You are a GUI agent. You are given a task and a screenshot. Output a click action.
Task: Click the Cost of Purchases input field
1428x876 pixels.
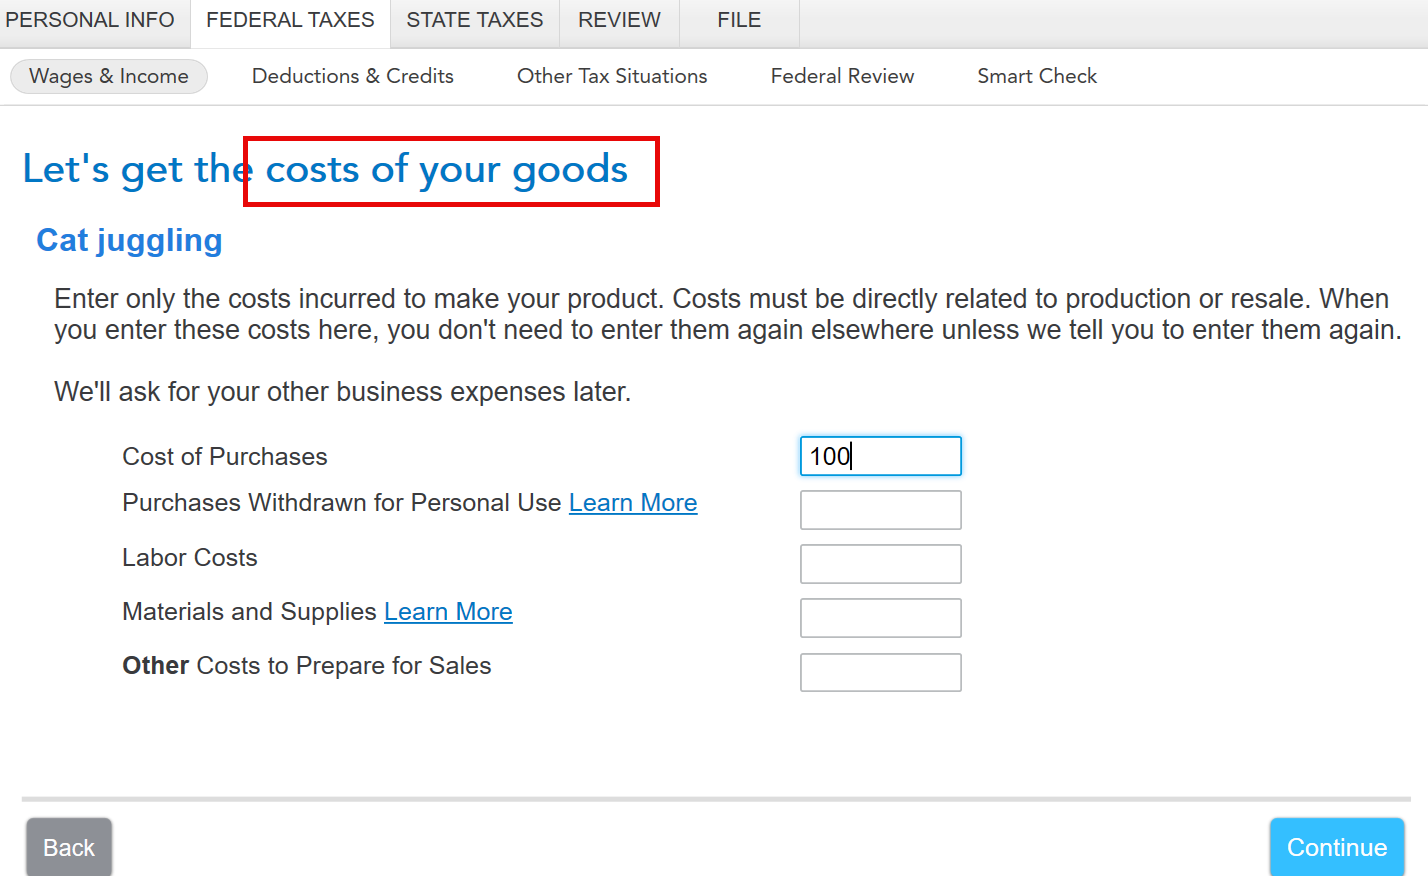pos(880,456)
